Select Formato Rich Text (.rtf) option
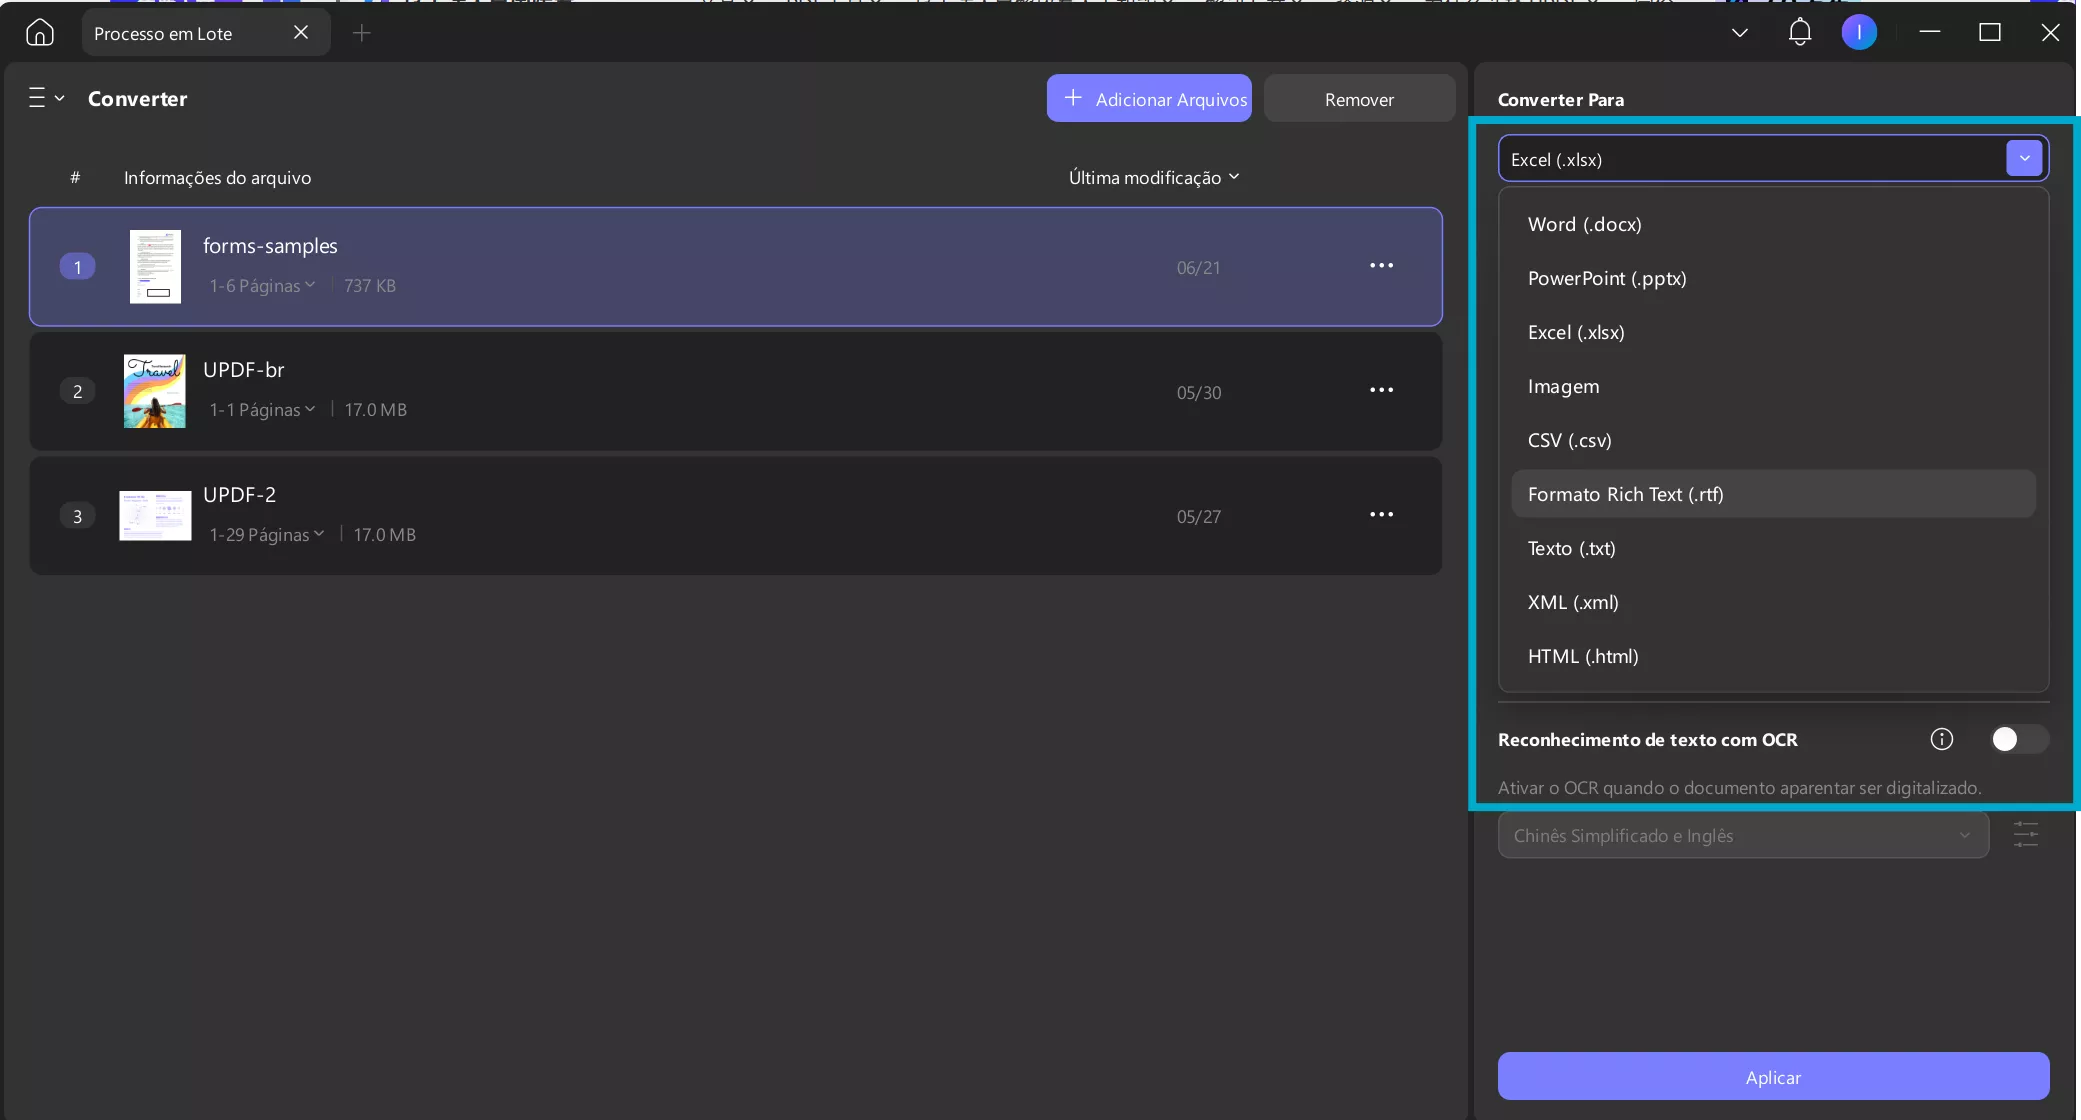Viewport: 2081px width, 1120px height. click(x=1625, y=495)
